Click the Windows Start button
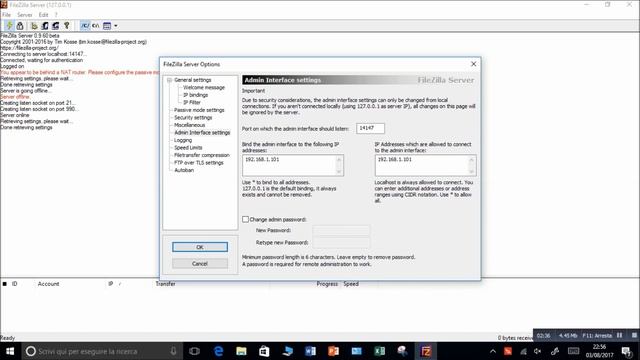 tap(10, 351)
